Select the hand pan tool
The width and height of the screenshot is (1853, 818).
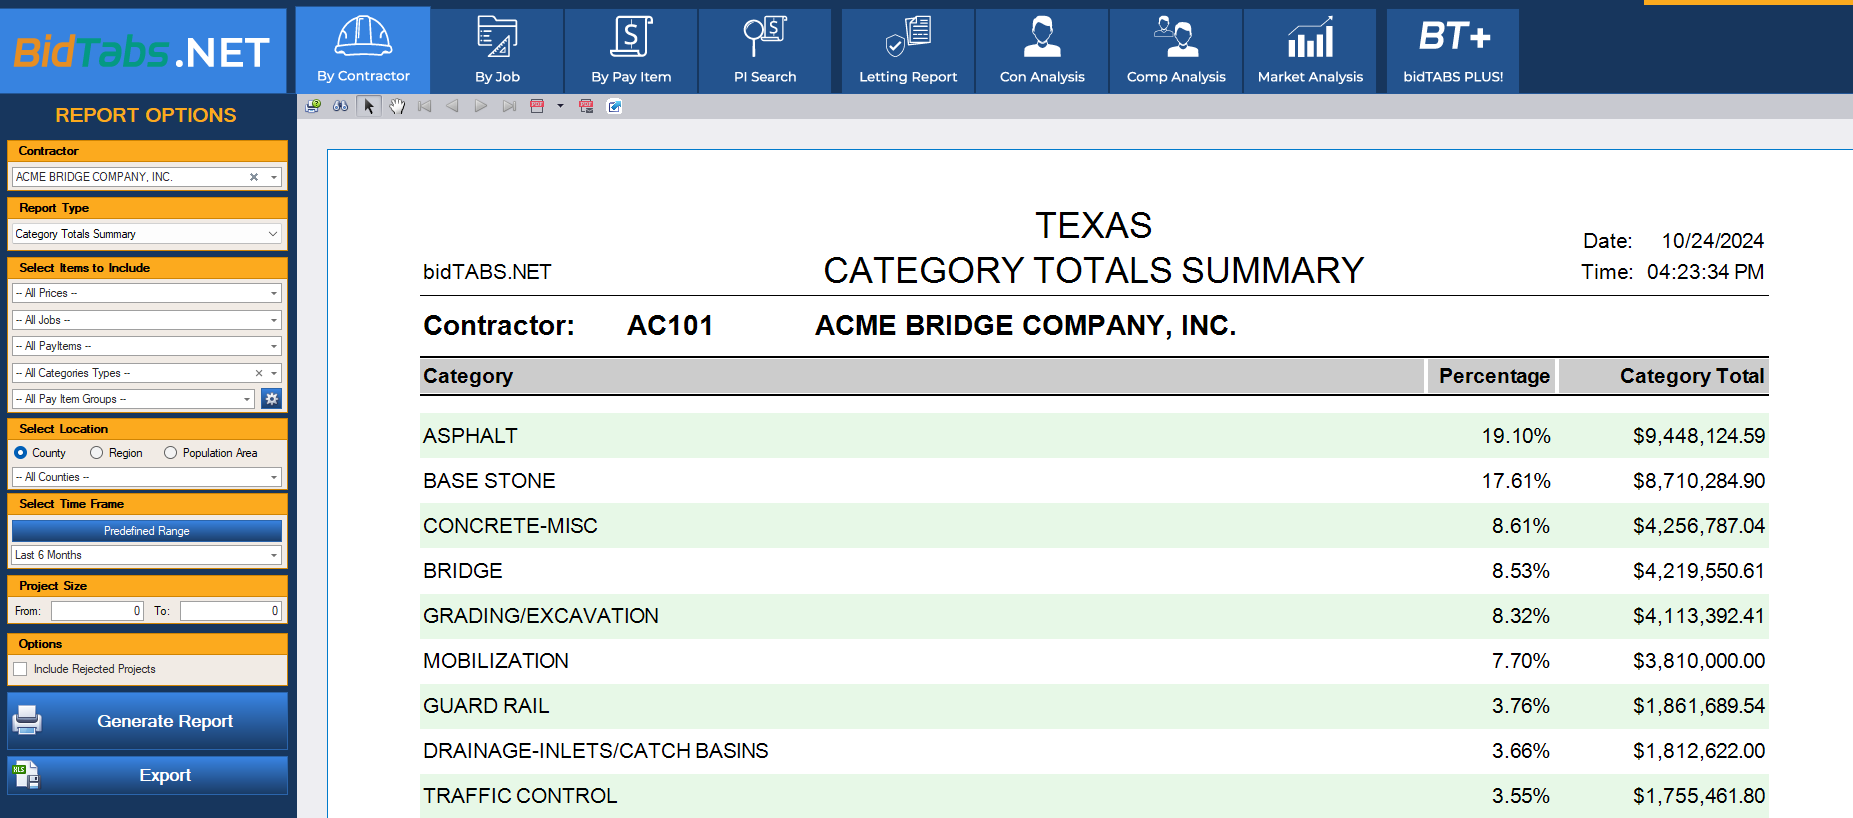click(397, 106)
